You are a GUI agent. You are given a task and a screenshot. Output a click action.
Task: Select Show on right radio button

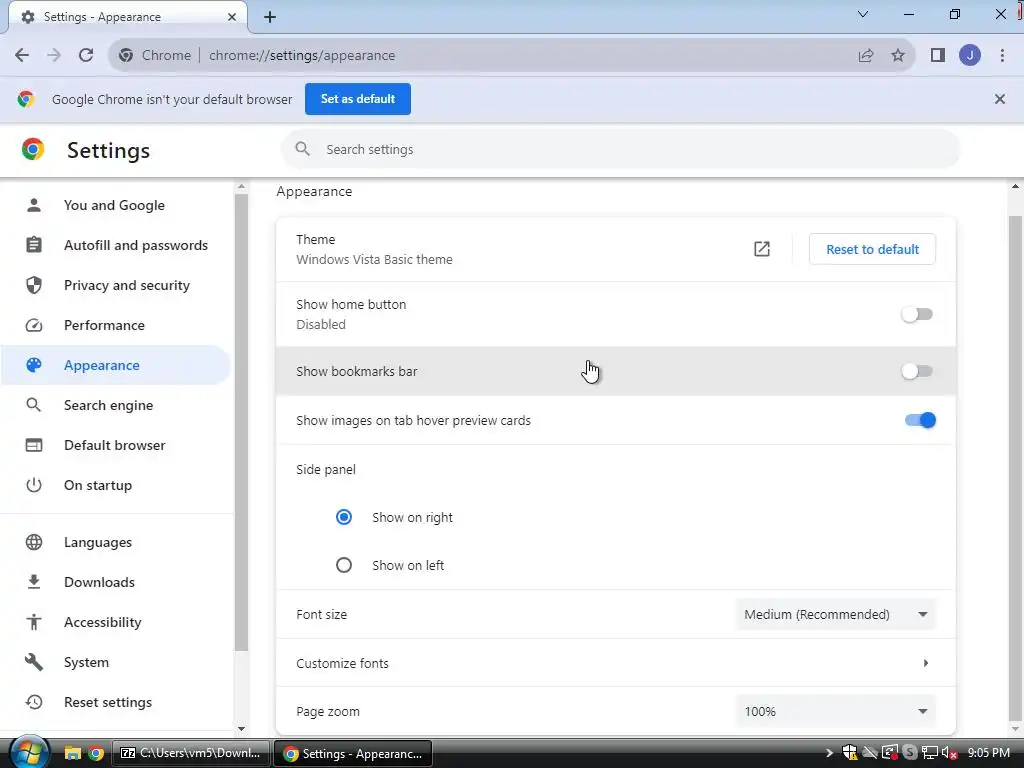[344, 517]
